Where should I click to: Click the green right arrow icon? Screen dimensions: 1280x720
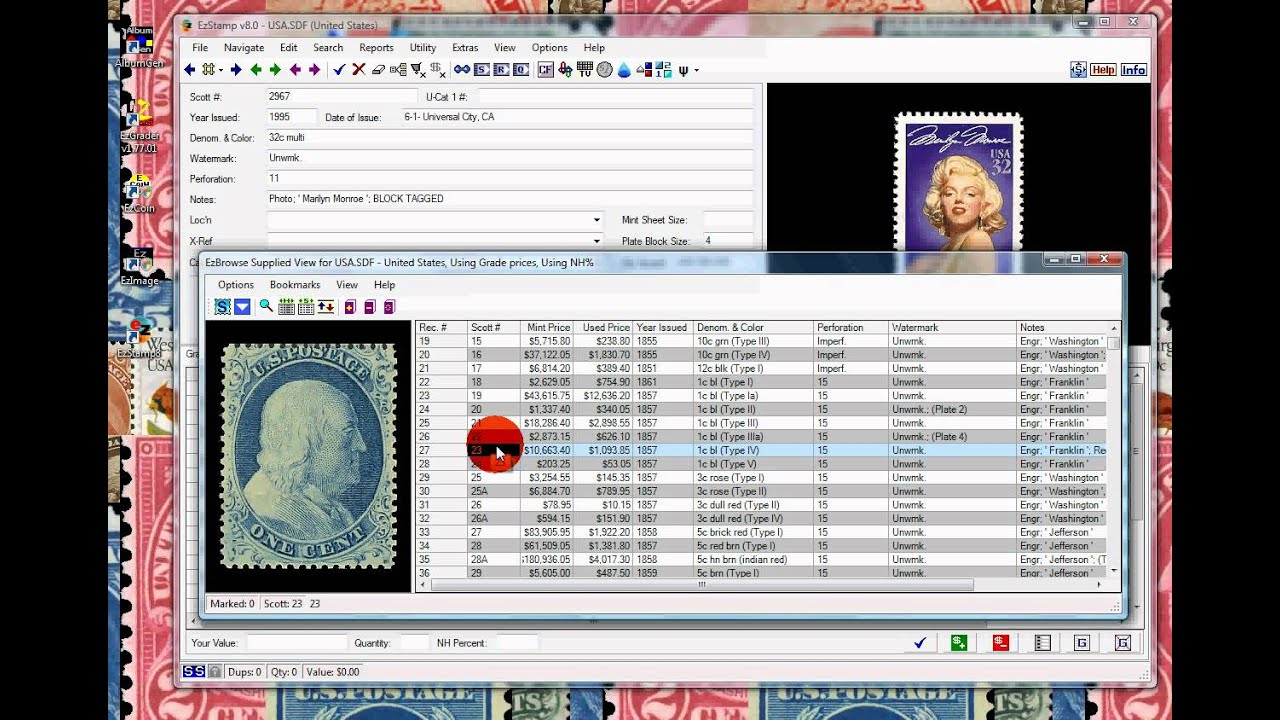tap(275, 70)
